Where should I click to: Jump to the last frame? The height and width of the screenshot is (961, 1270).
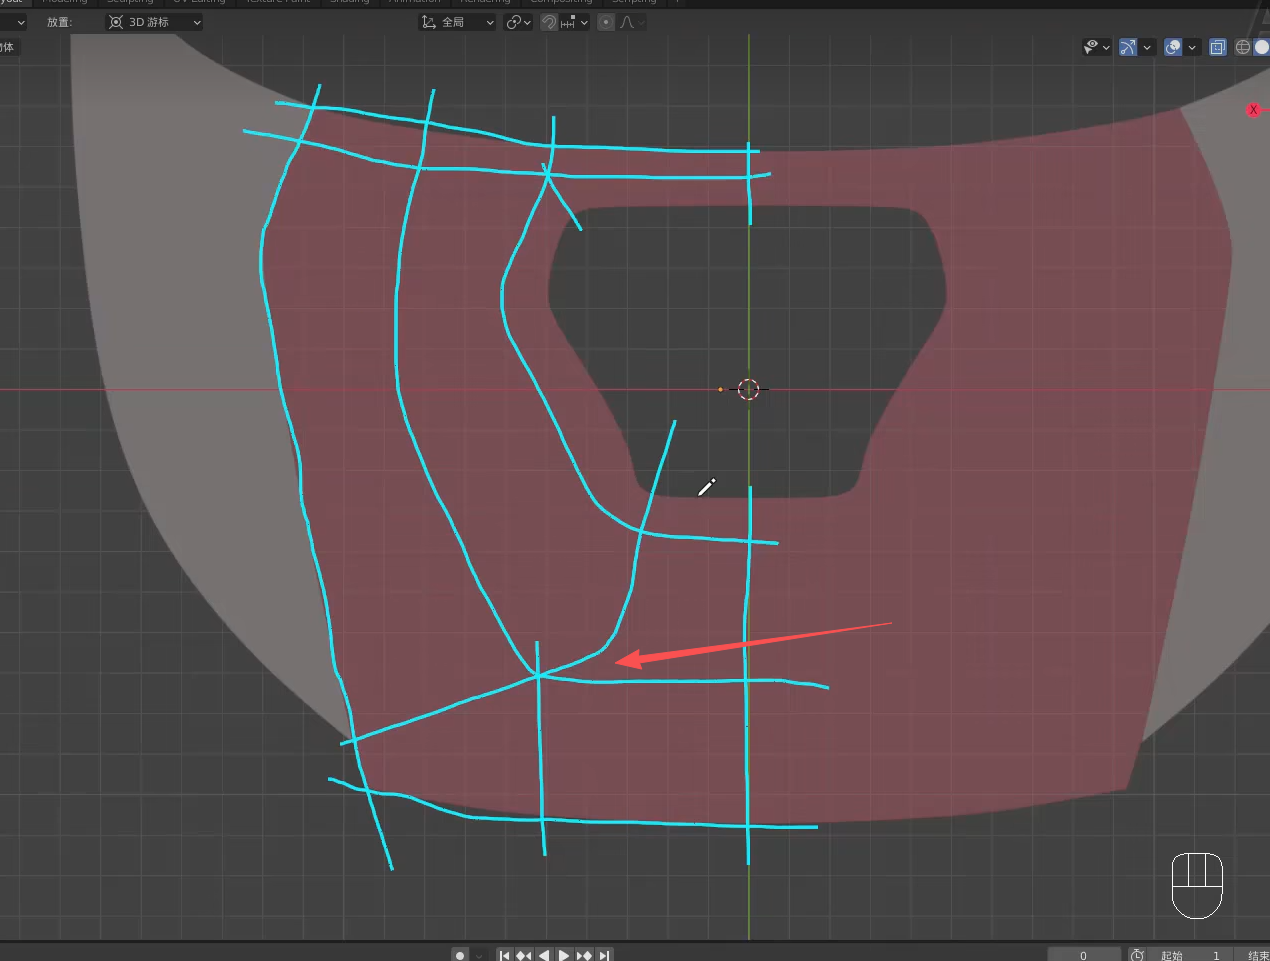tap(603, 955)
